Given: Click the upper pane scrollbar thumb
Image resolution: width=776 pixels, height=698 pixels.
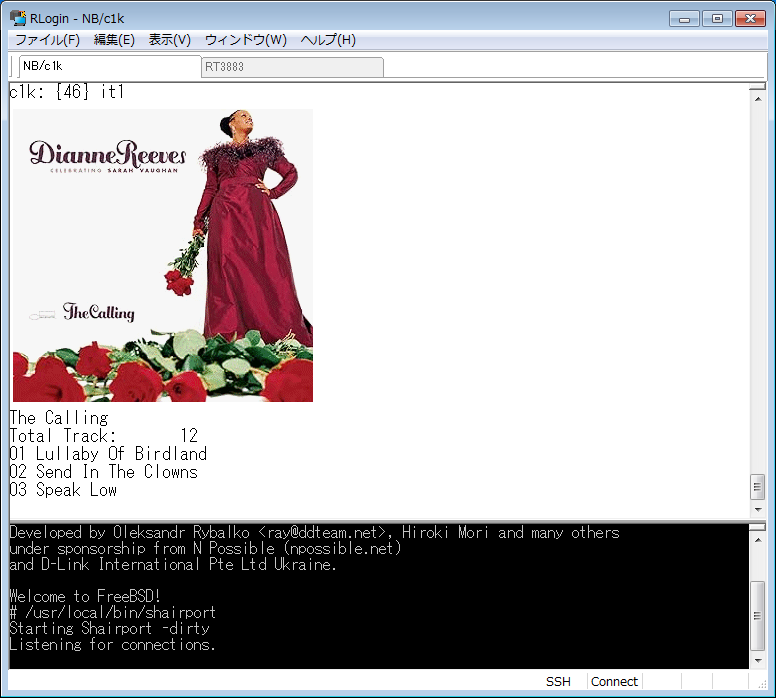Looking at the screenshot, I should [757, 487].
